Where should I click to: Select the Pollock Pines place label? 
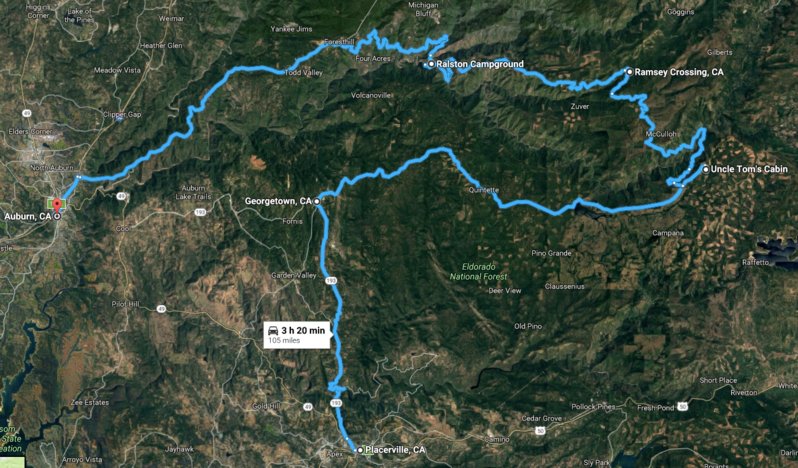coord(593,407)
